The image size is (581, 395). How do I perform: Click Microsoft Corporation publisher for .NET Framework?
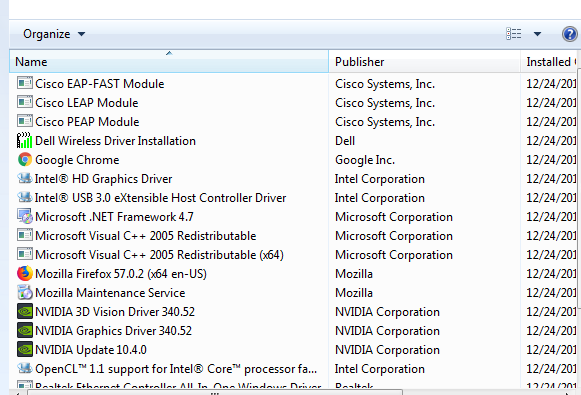(394, 217)
